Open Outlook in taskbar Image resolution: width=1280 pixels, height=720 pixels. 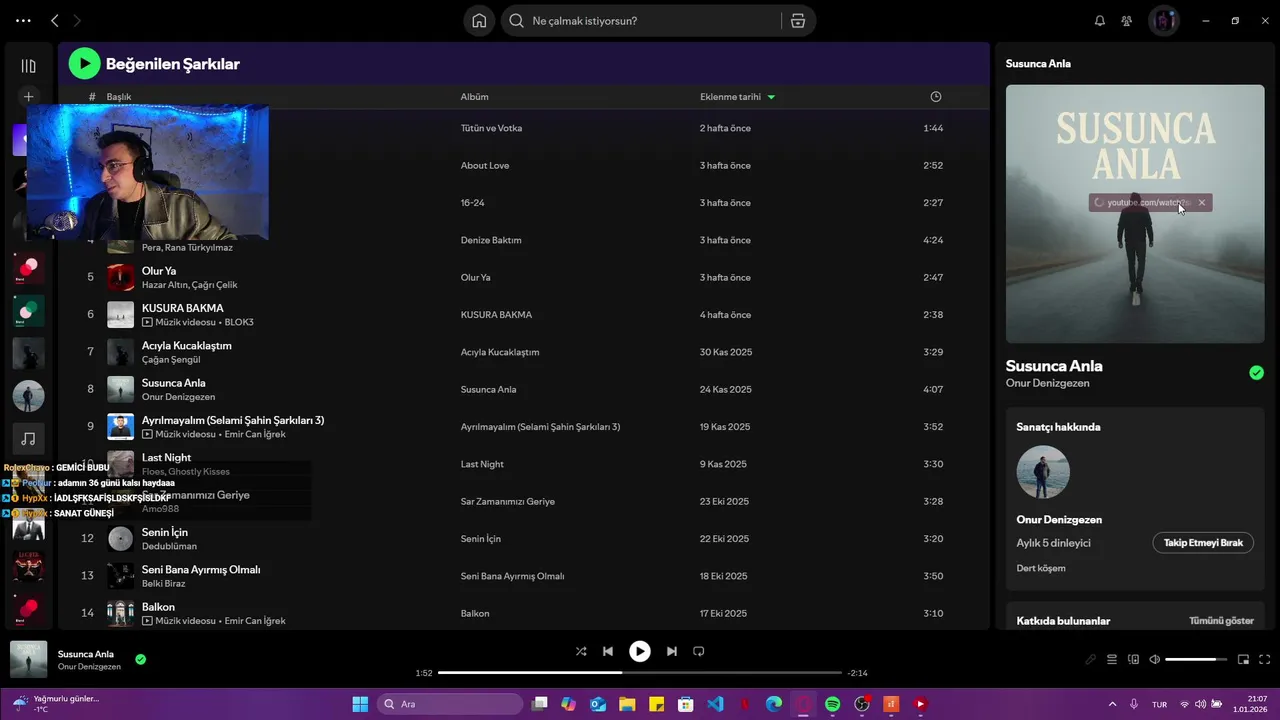coord(598,704)
